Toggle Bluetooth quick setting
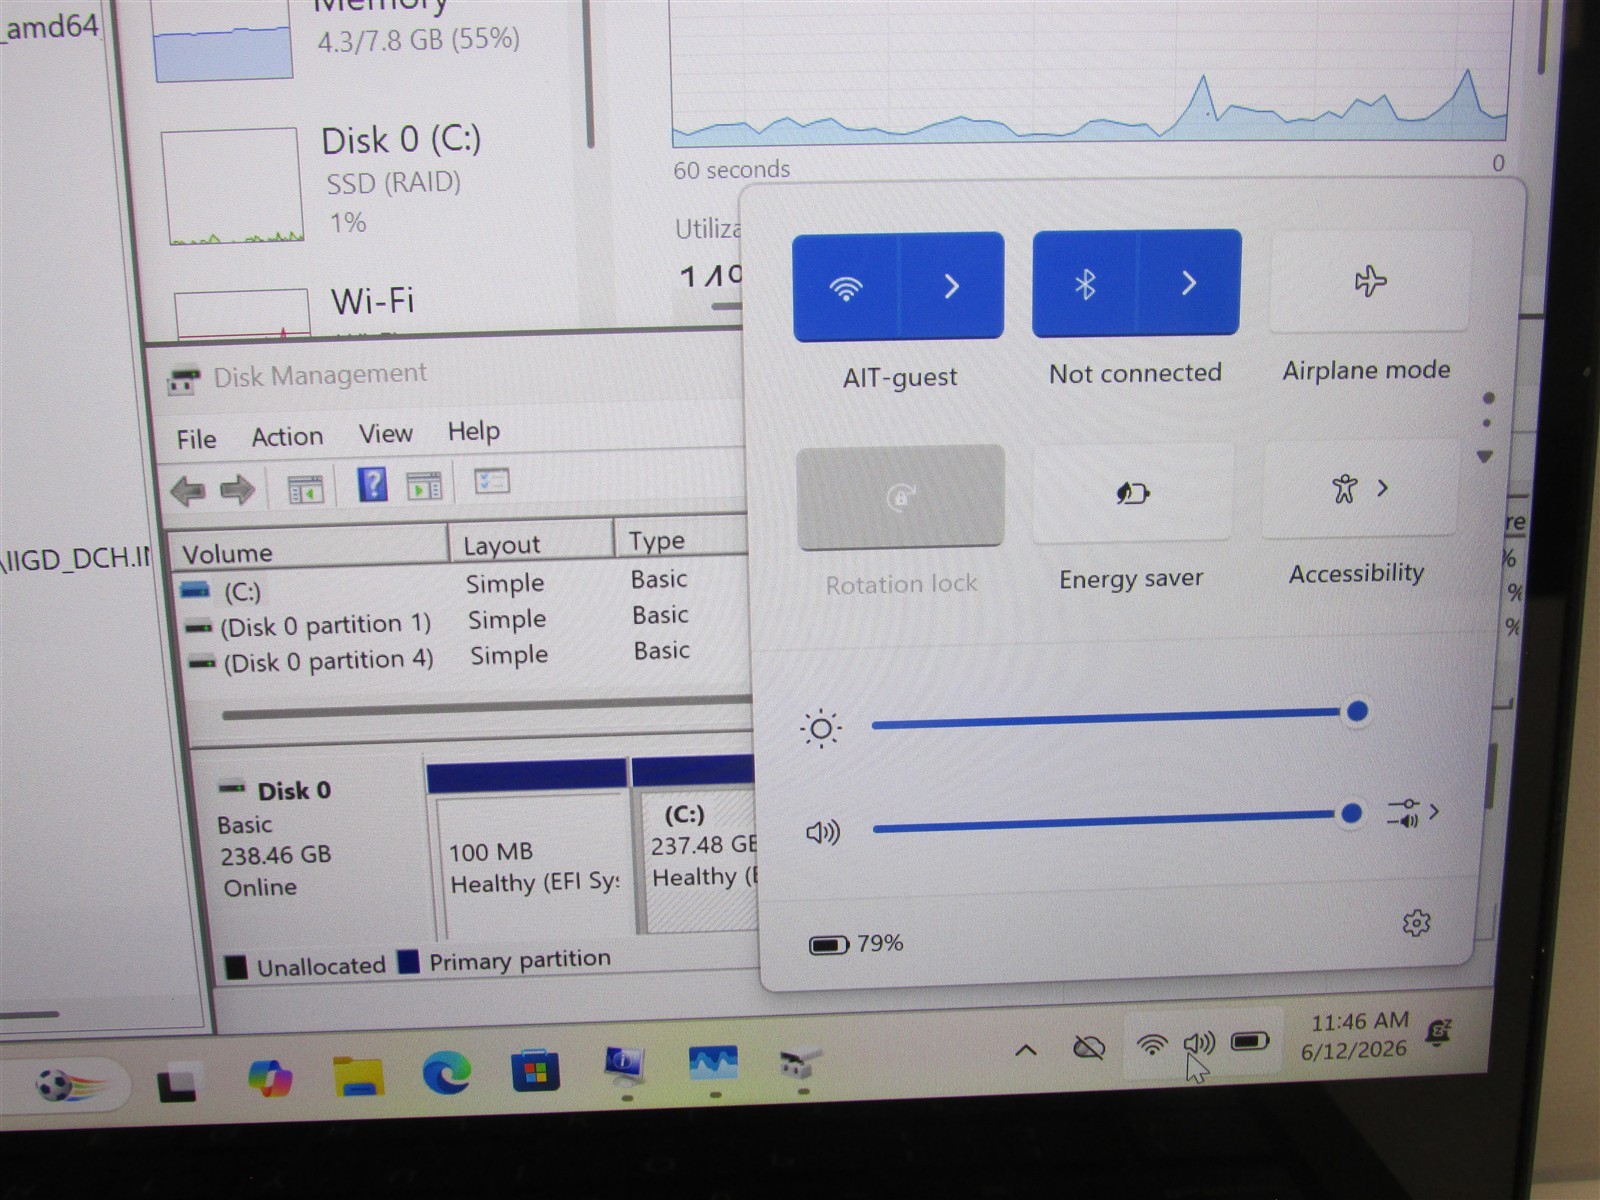Screen dimensions: 1600x1200 point(1084,284)
